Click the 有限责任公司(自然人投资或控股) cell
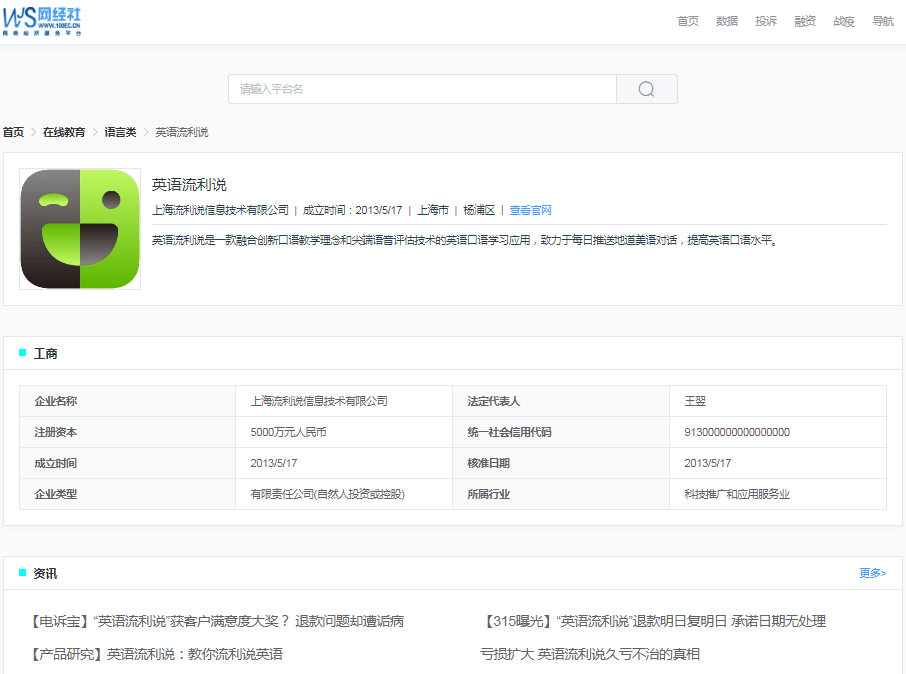This screenshot has width=906, height=674. 344,494
